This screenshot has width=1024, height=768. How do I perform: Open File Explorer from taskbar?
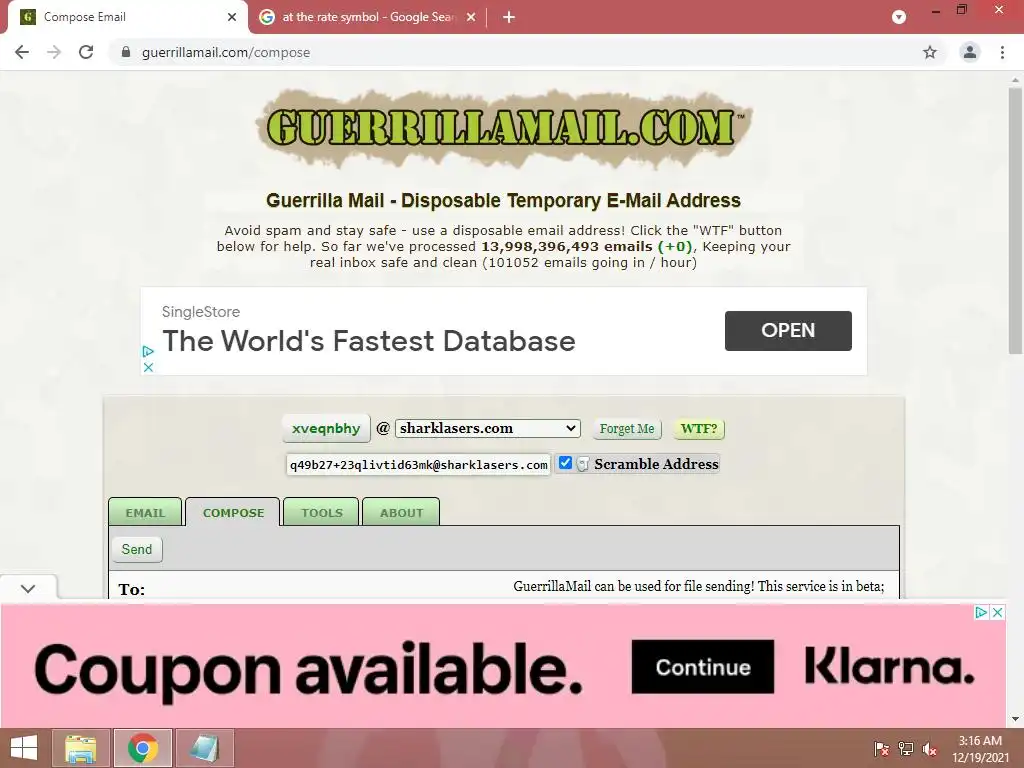point(81,748)
